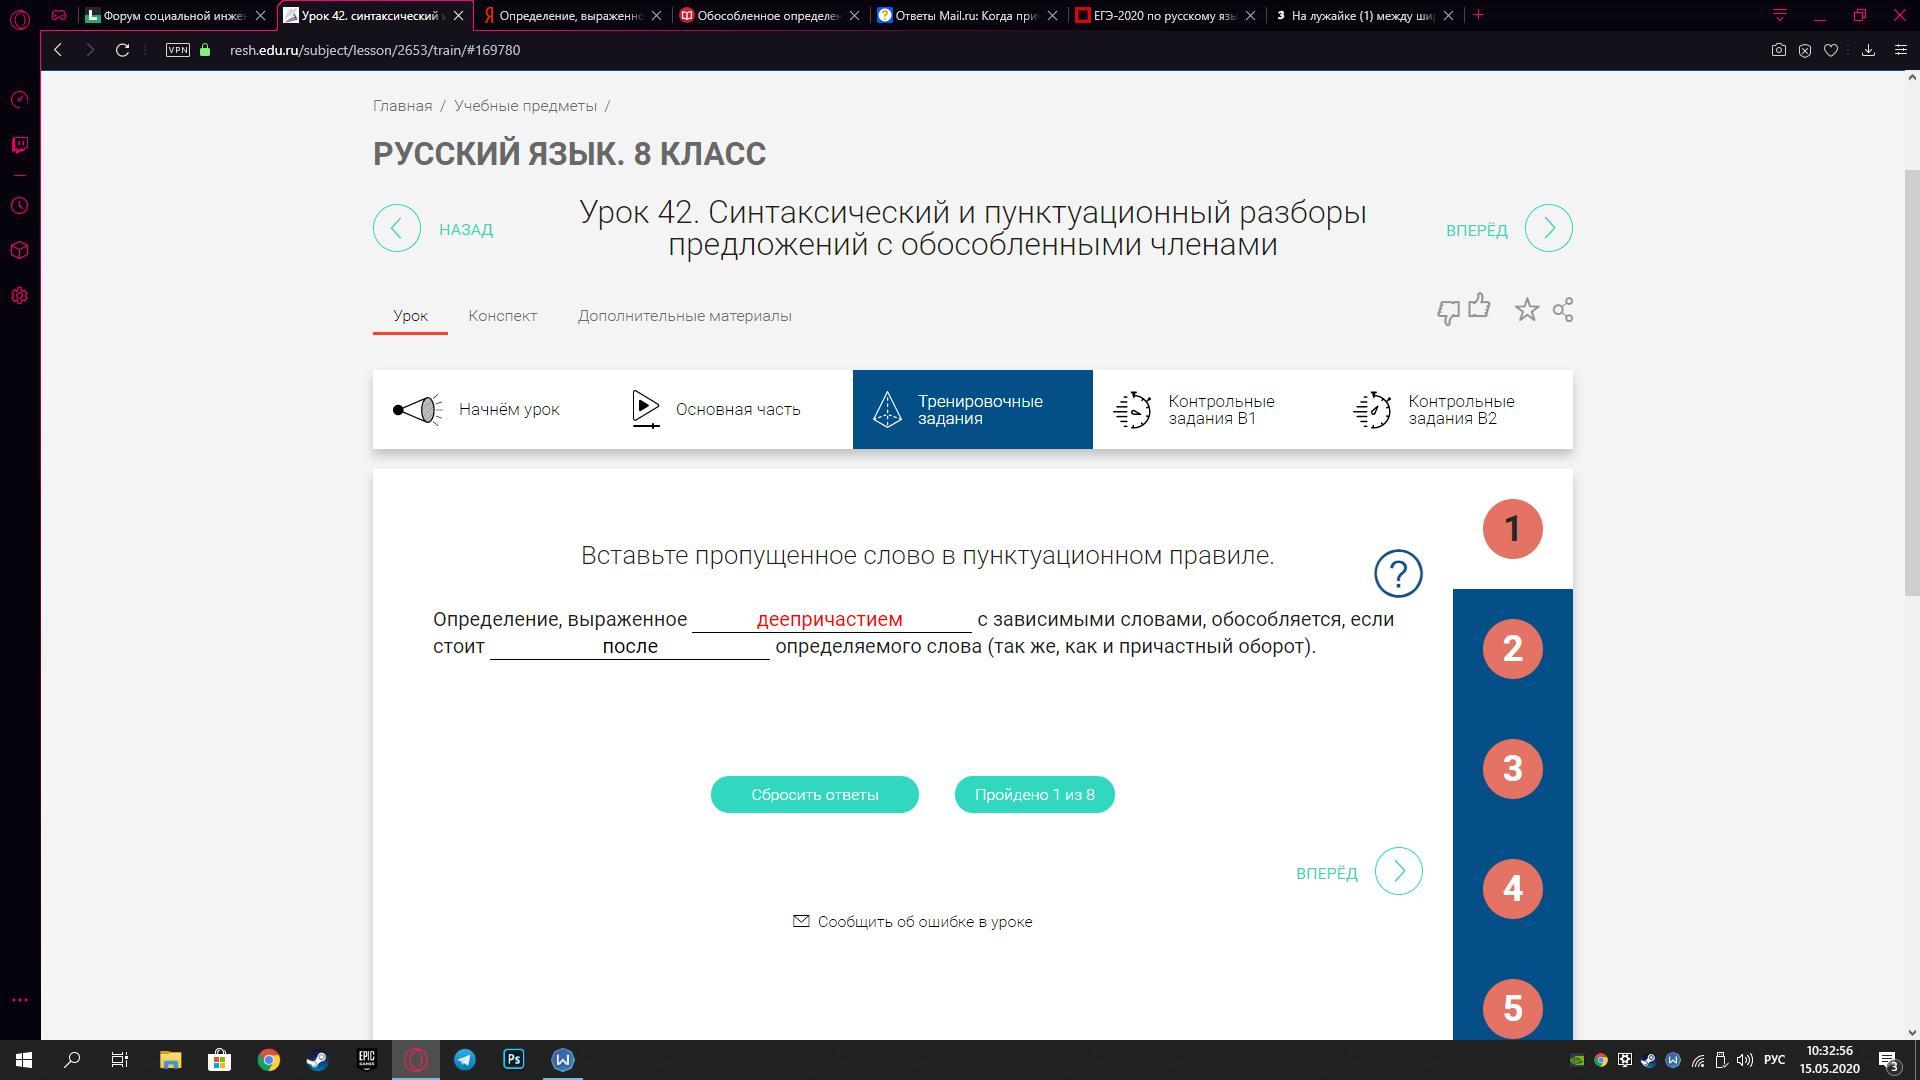Switch to the Конспект tab
1920x1080 pixels.
click(502, 316)
